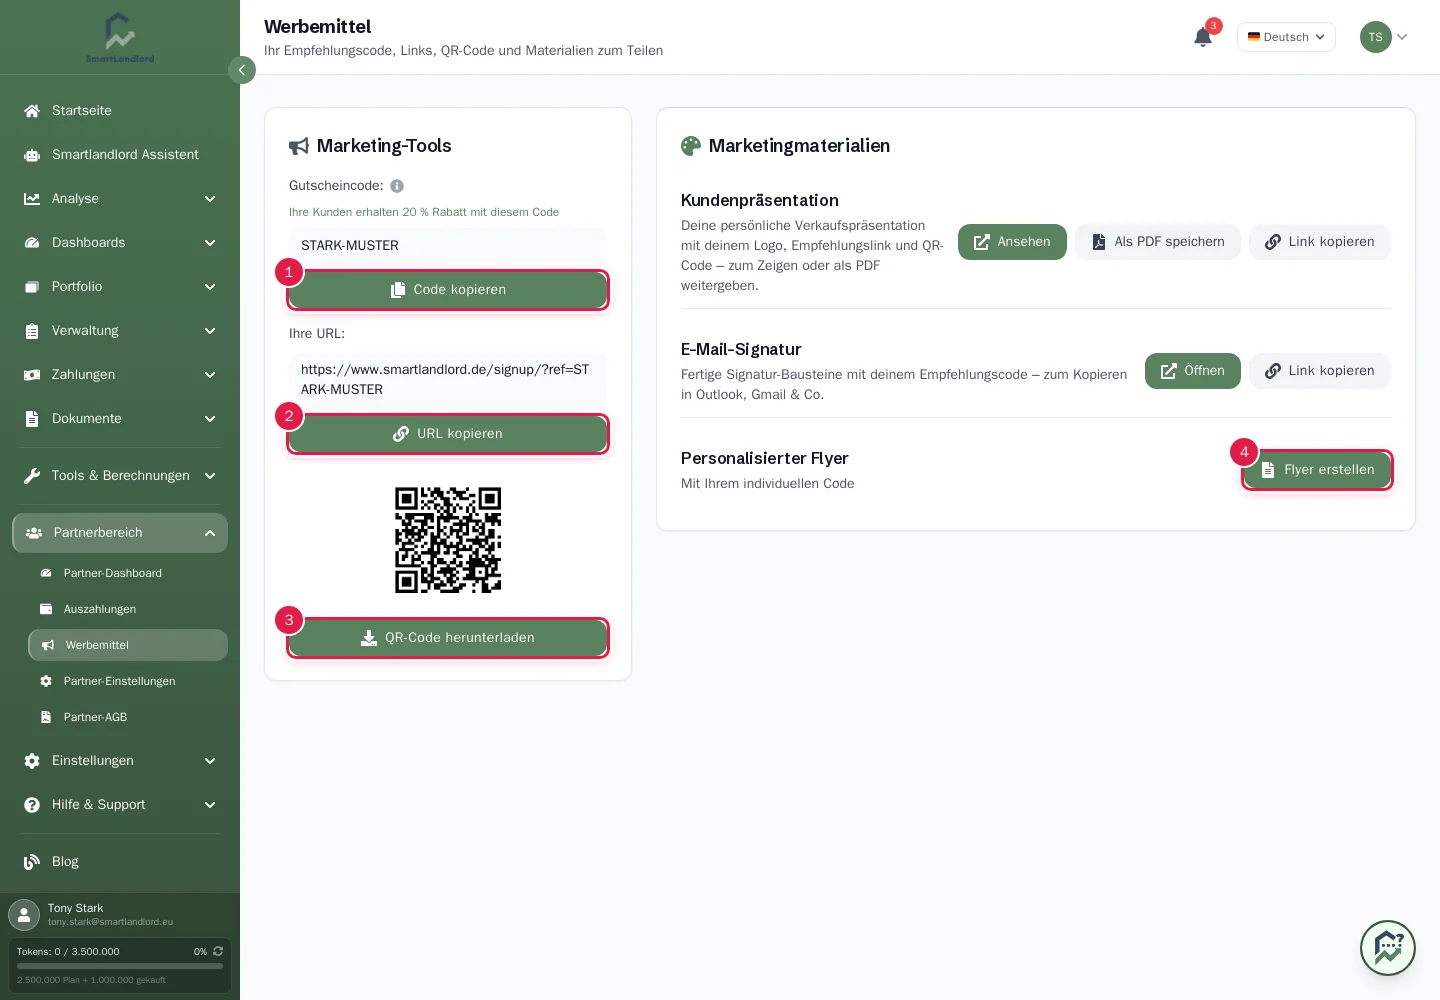The width and height of the screenshot is (1440, 1000).
Task: Click the Zahlungen money icon
Action: pos(32,375)
